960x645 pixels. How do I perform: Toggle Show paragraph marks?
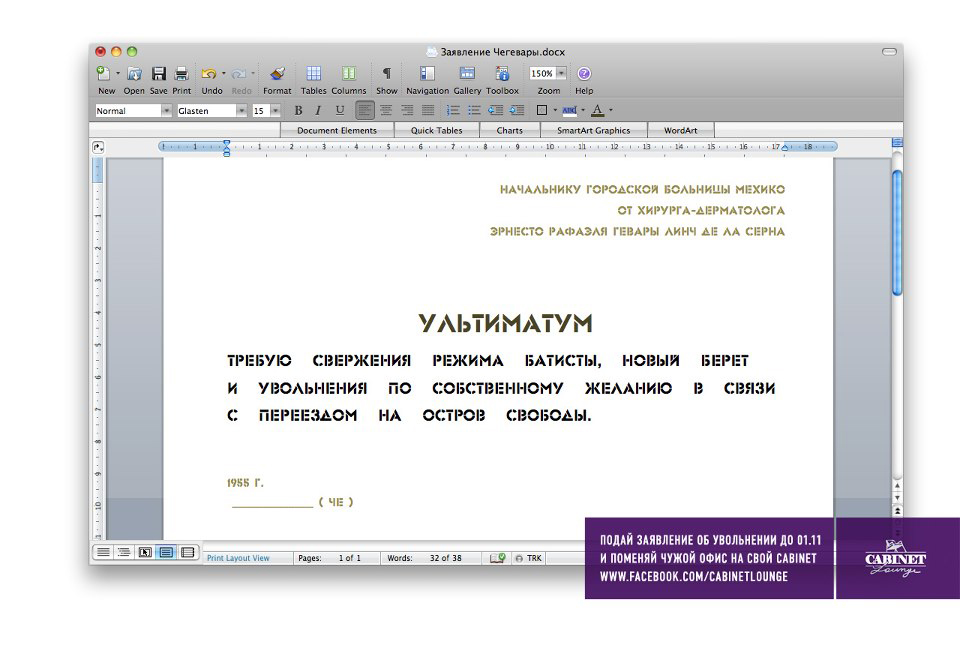[386, 73]
